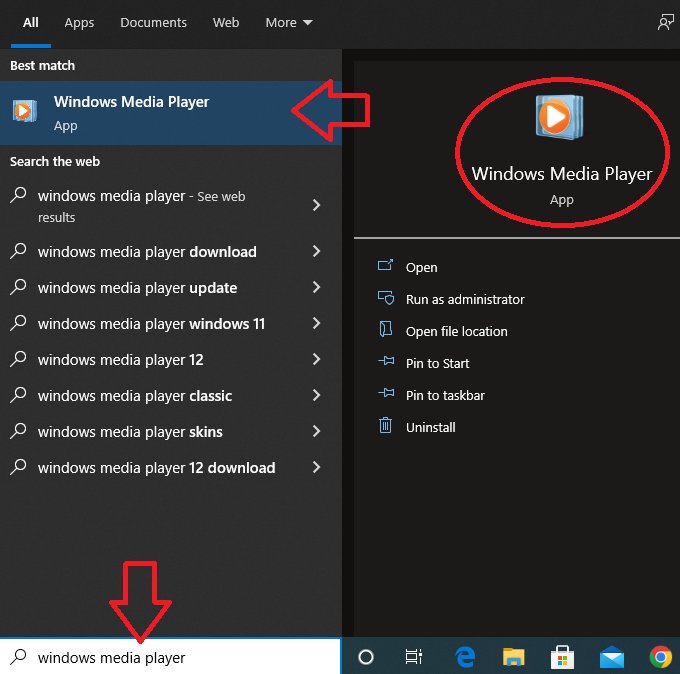Select 'windows media player download' suggestion
This screenshot has width=680, height=674.
tap(147, 252)
